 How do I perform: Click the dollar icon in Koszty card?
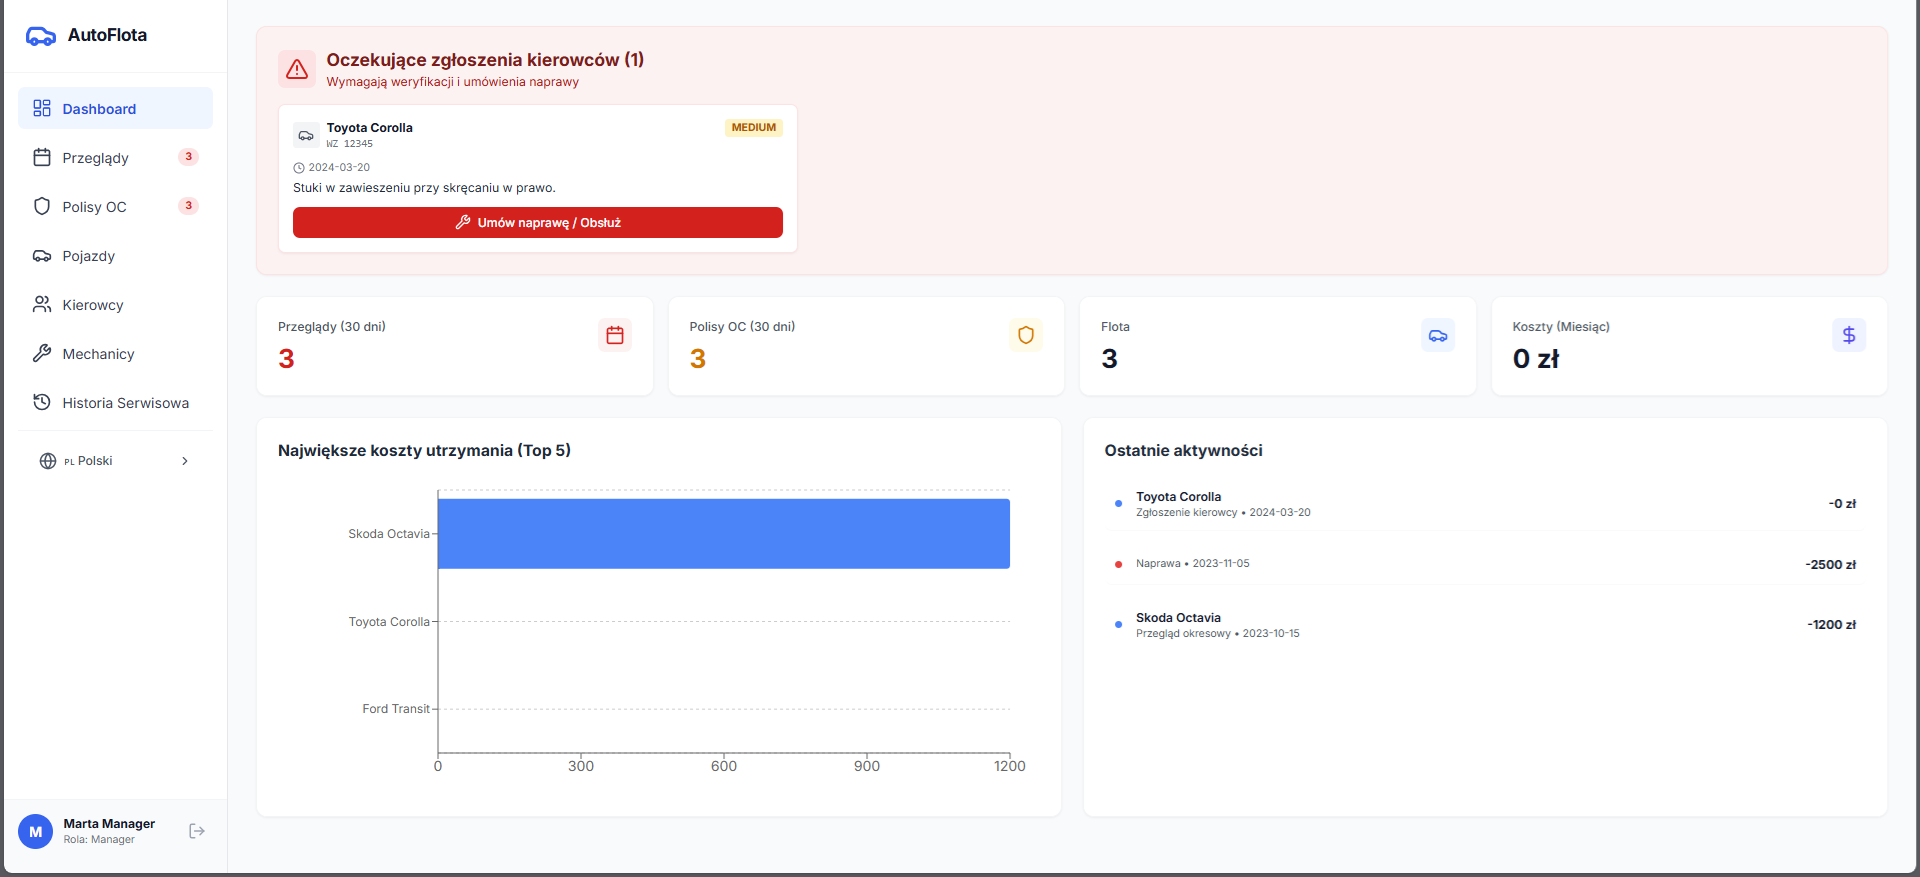(1848, 335)
